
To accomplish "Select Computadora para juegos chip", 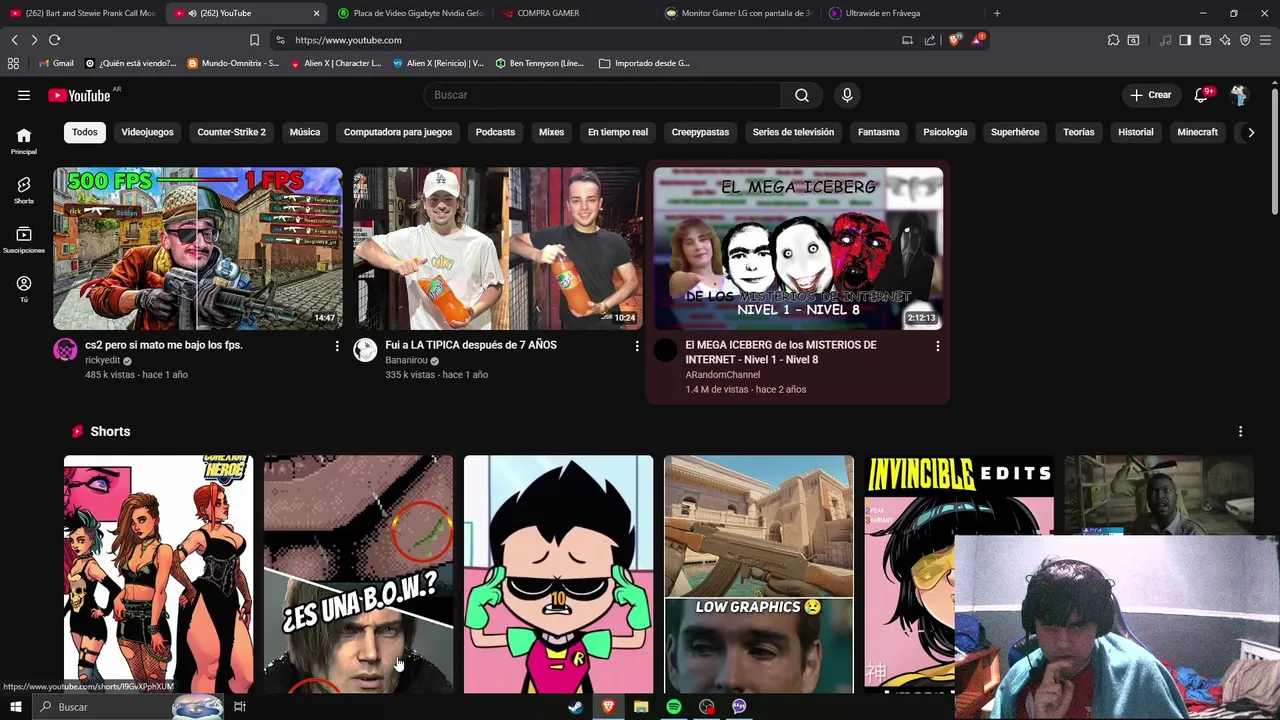I will click(398, 132).
